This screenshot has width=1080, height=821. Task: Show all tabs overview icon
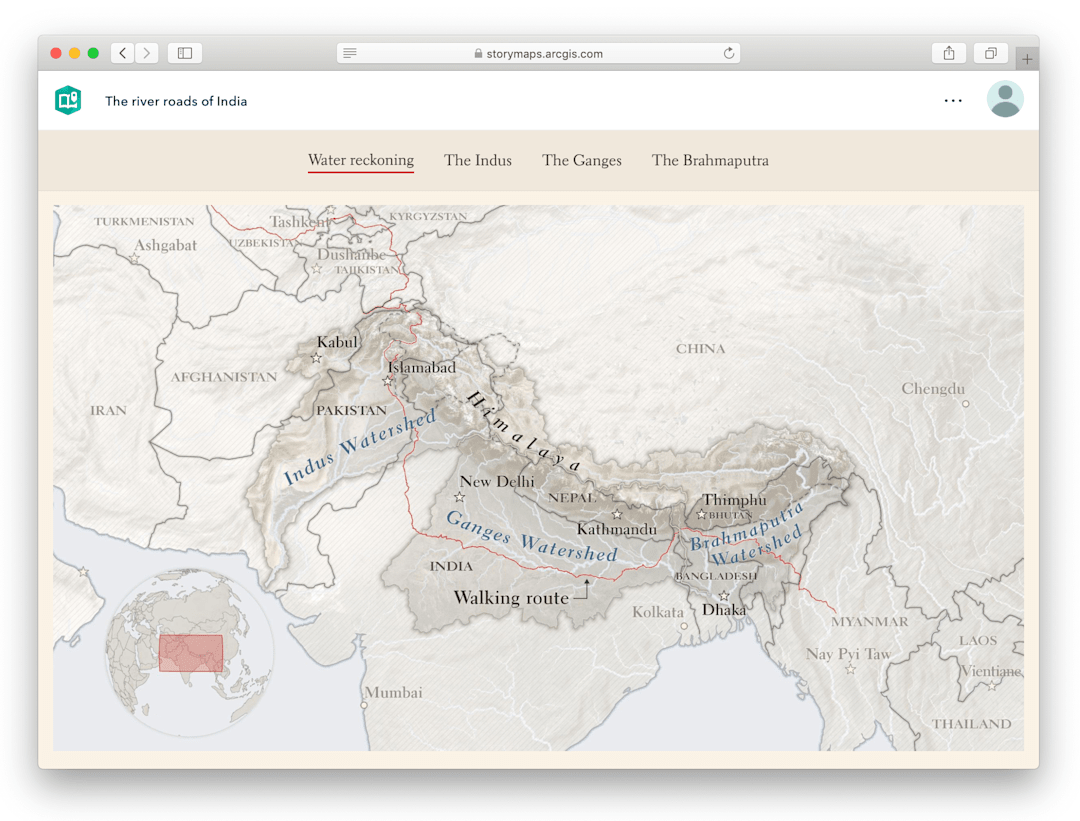pos(990,53)
